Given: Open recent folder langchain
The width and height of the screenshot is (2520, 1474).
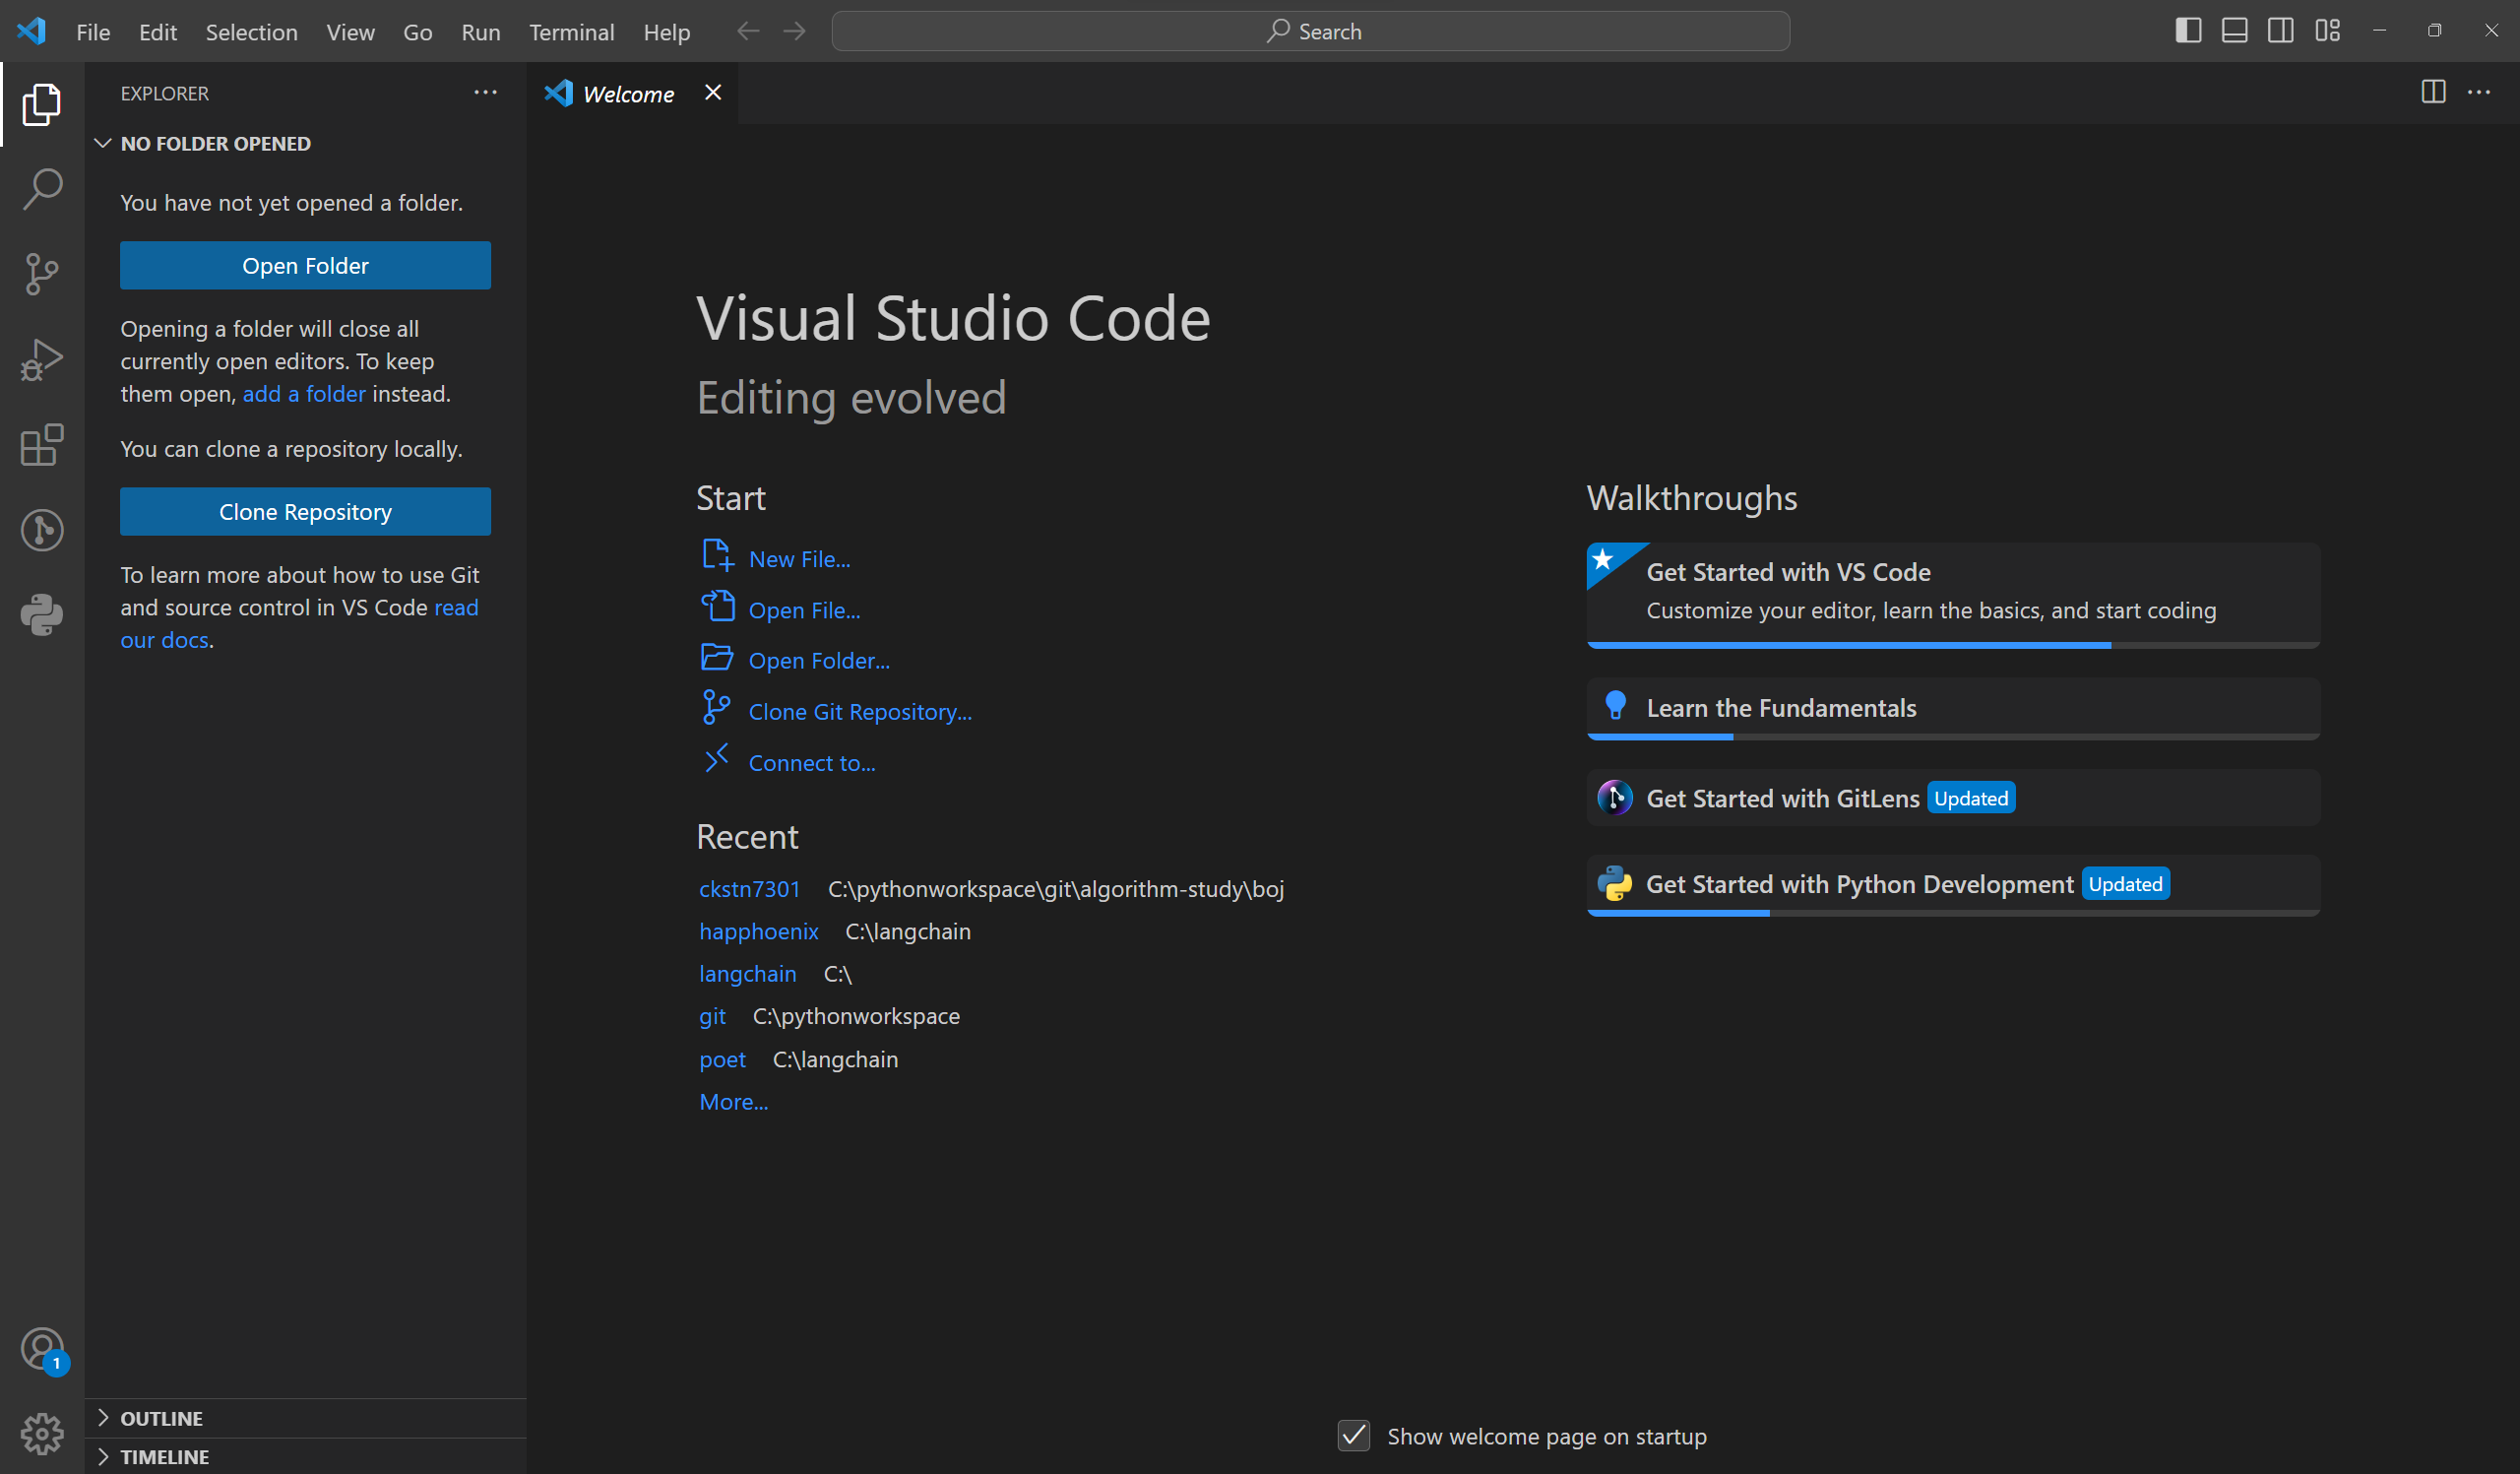Looking at the screenshot, I should [x=747, y=973].
